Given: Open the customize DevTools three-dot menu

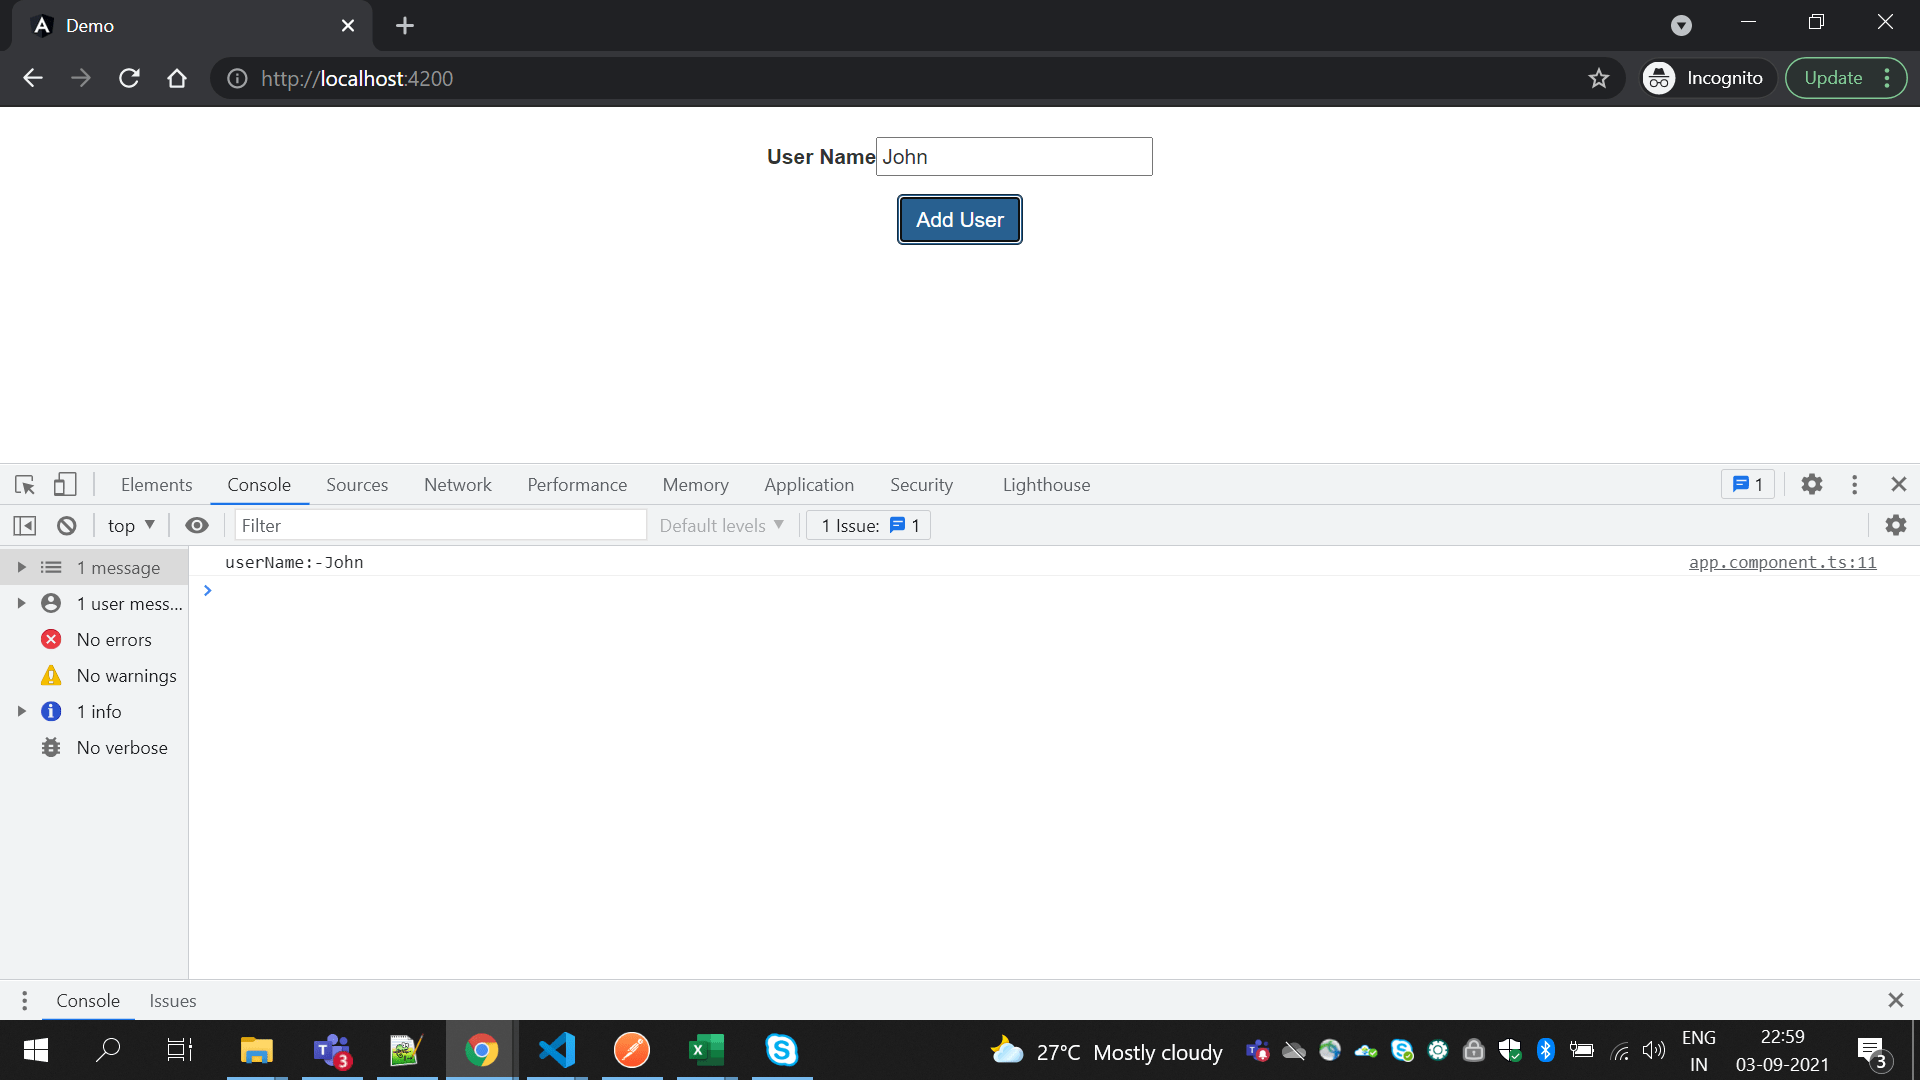Looking at the screenshot, I should (x=1854, y=484).
